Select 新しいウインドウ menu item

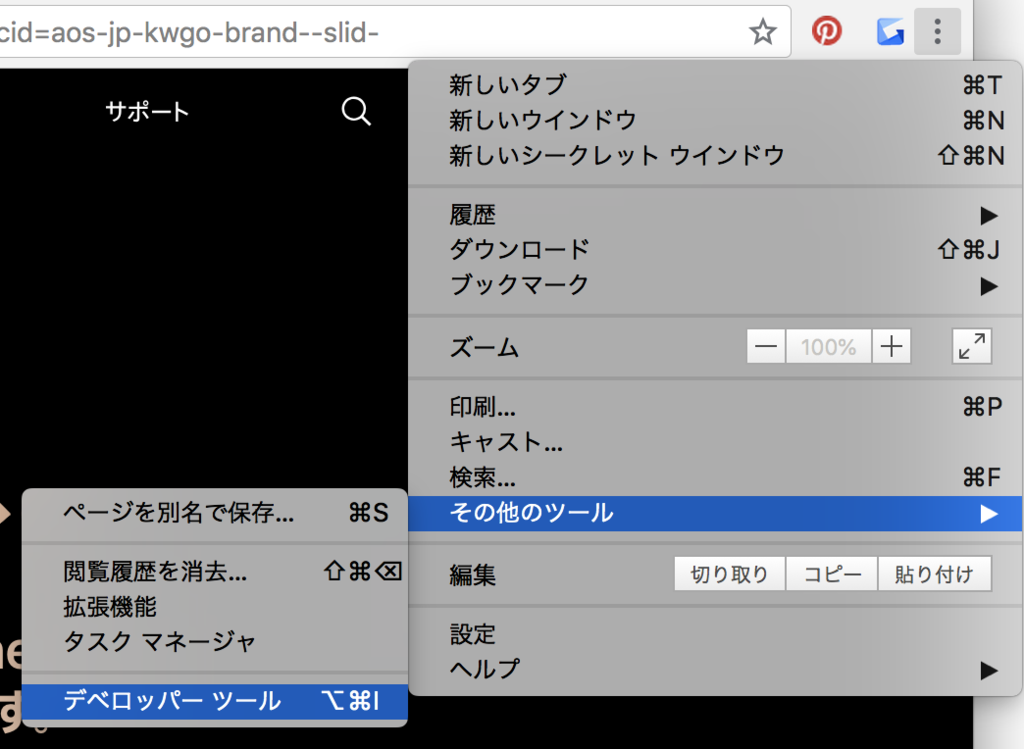click(x=715, y=120)
